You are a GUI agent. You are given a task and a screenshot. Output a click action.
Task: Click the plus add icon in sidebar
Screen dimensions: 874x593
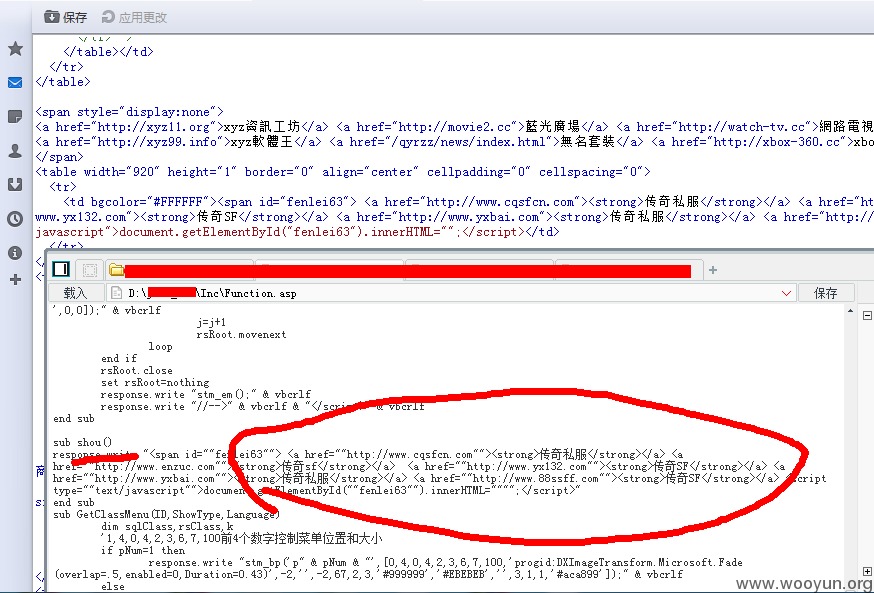(x=15, y=279)
